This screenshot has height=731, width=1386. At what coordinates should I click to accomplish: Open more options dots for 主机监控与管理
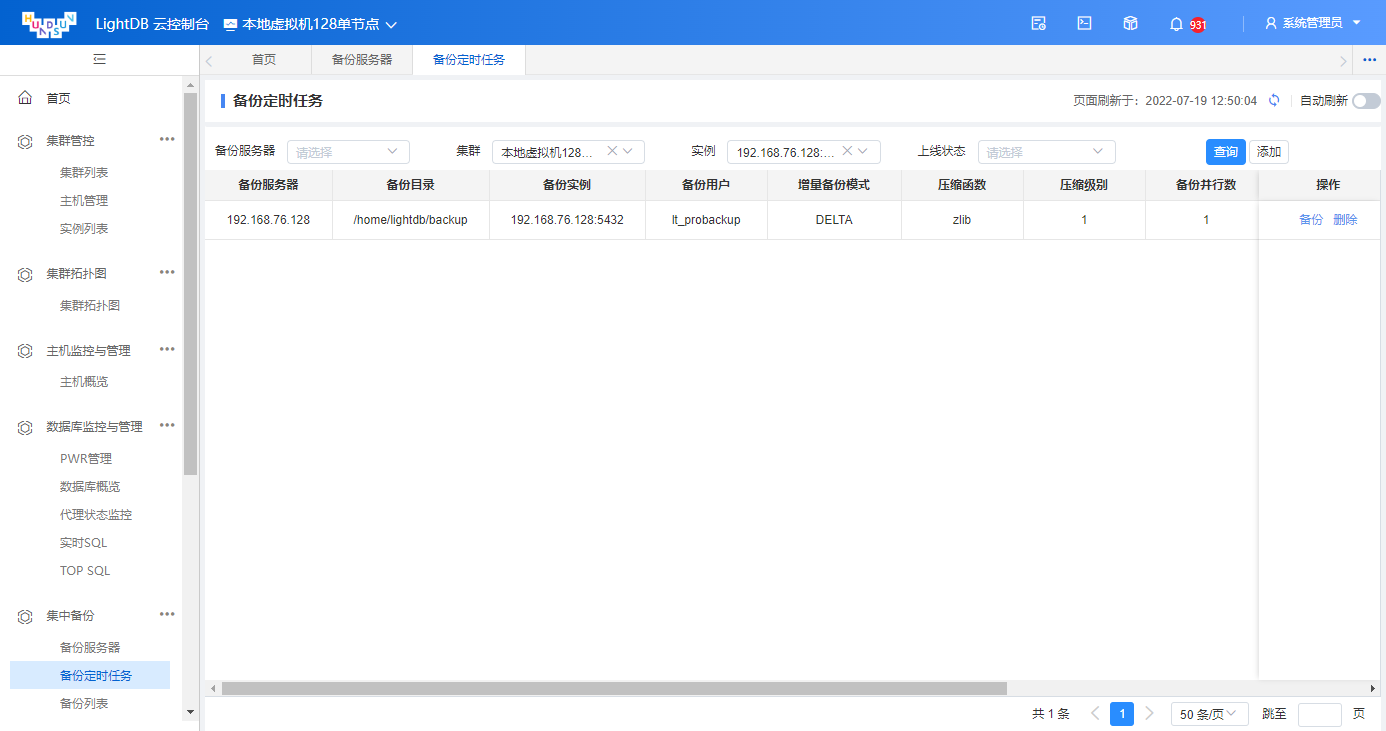point(167,349)
